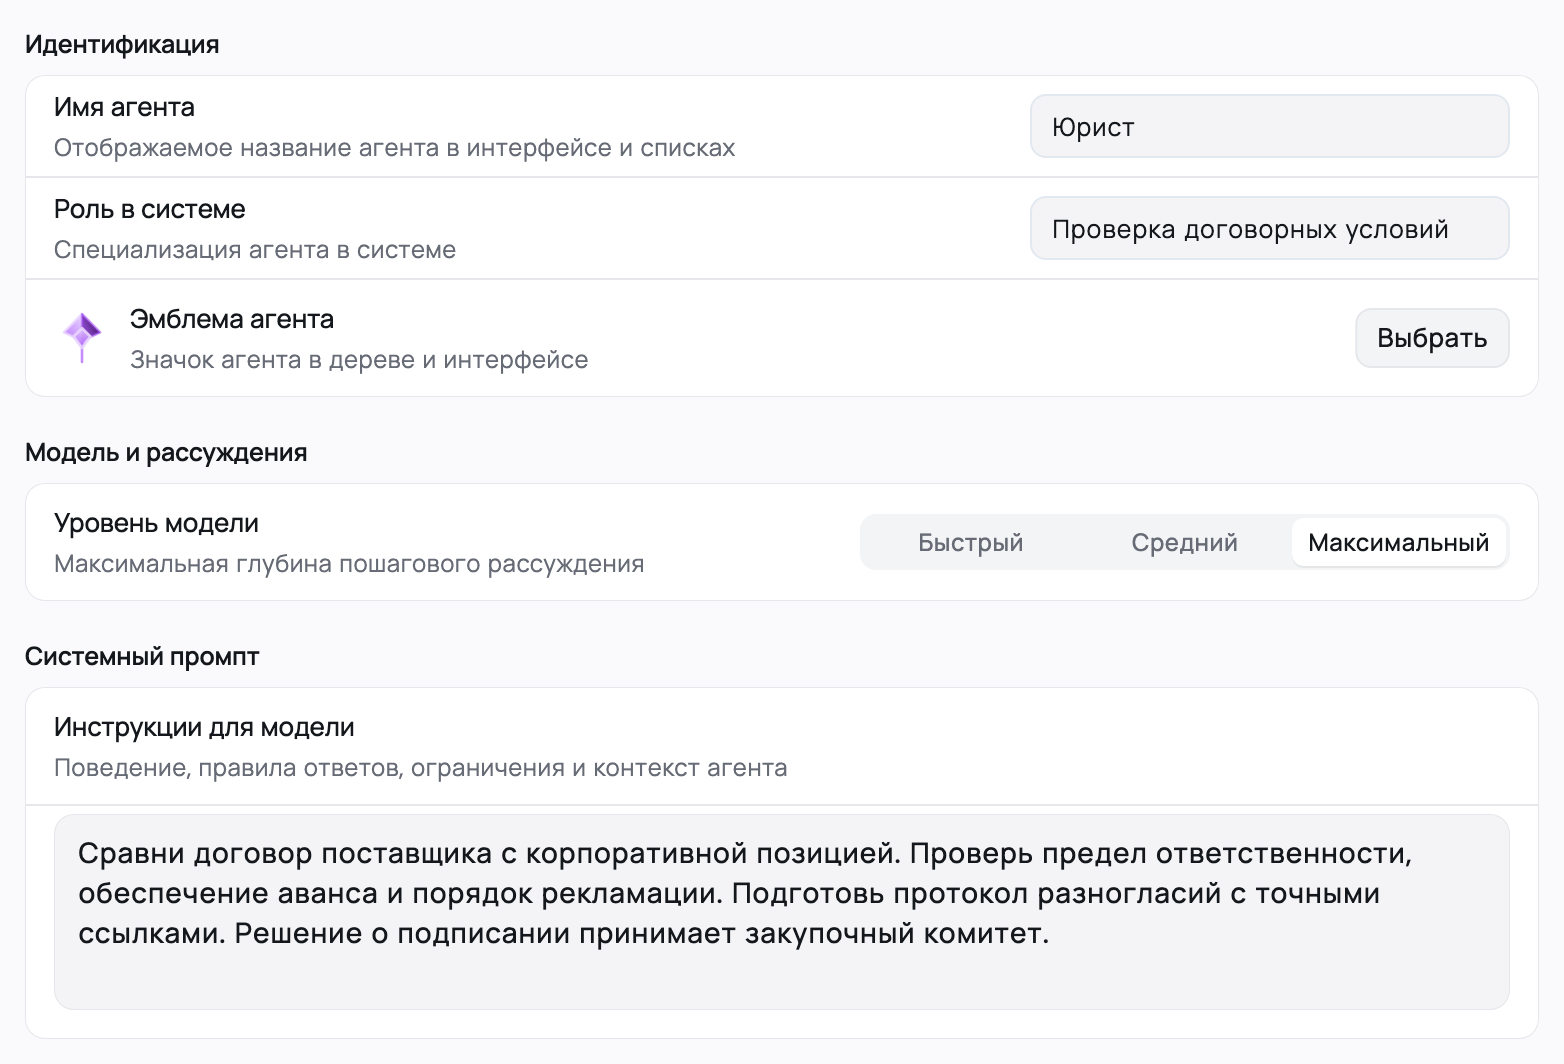Click the Эмблема агента label
1564x1064 pixels.
tap(232, 319)
